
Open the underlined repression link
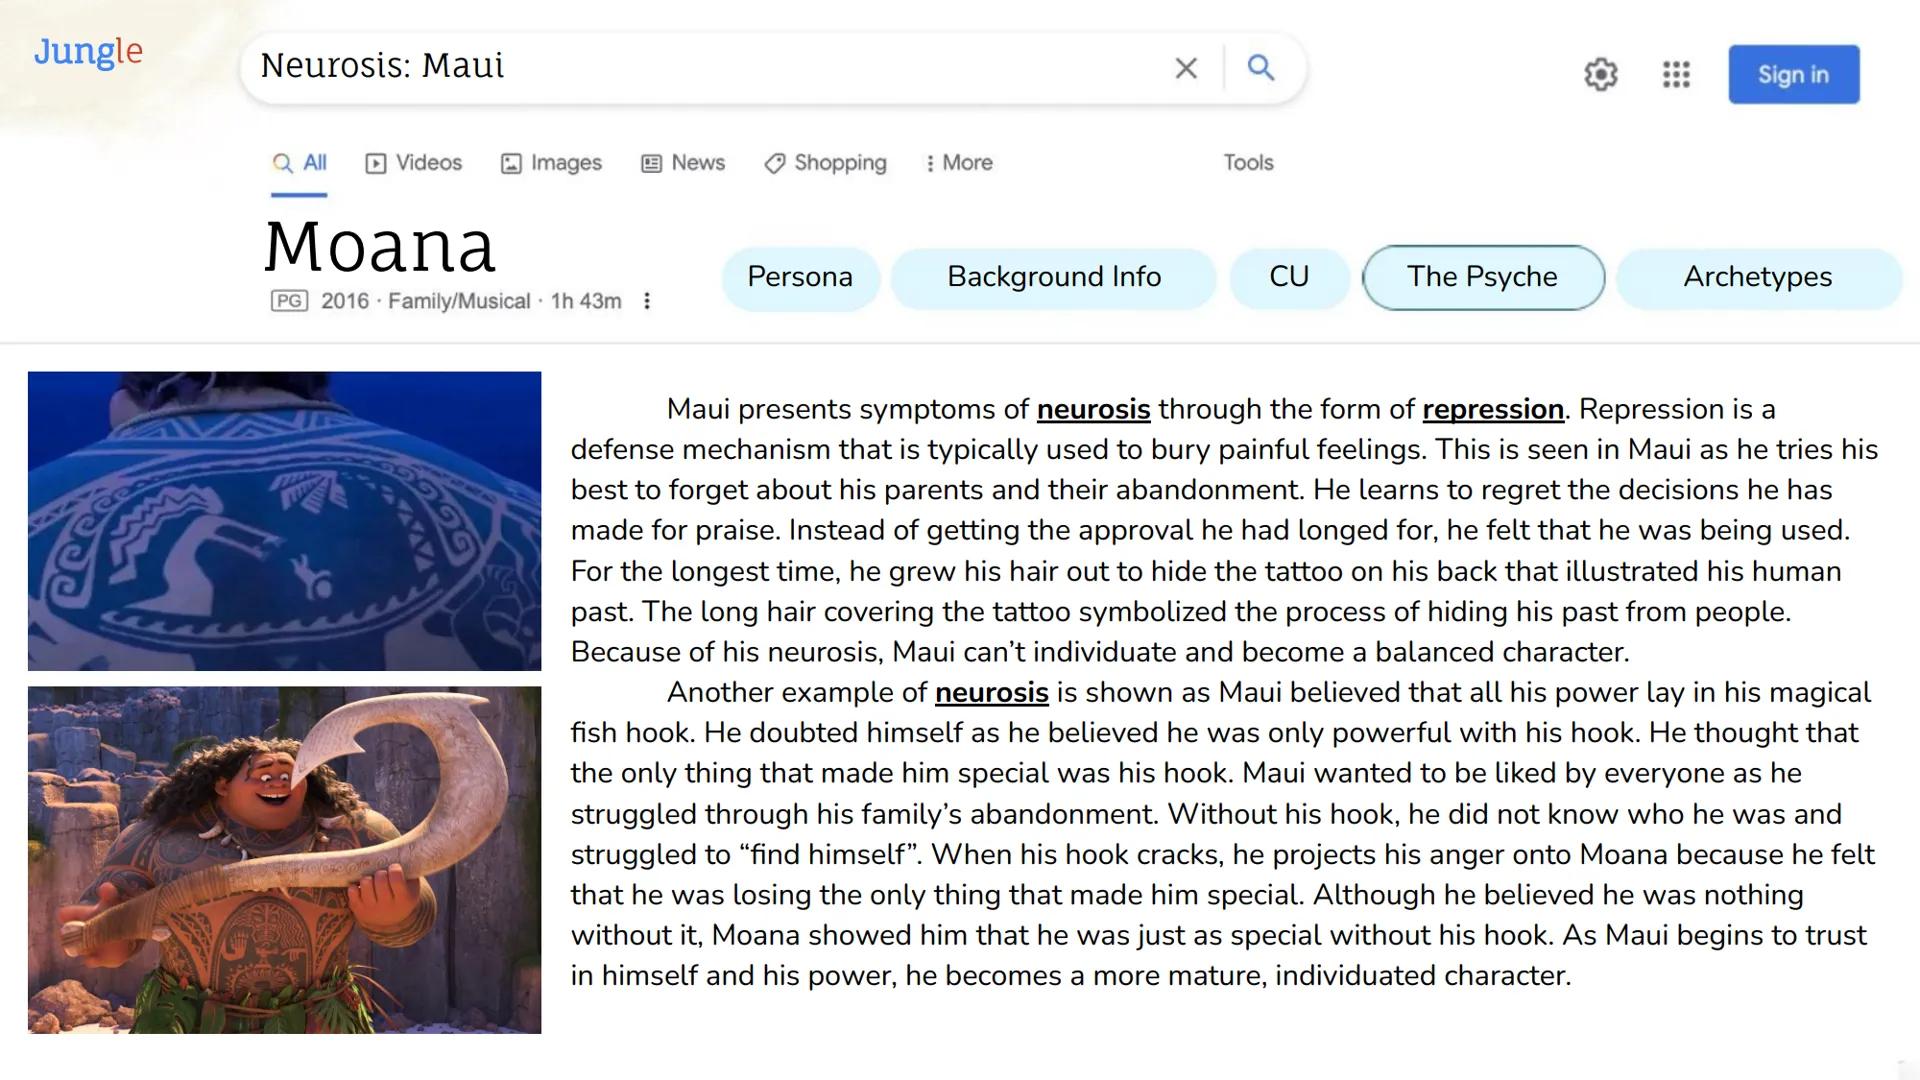click(1492, 410)
